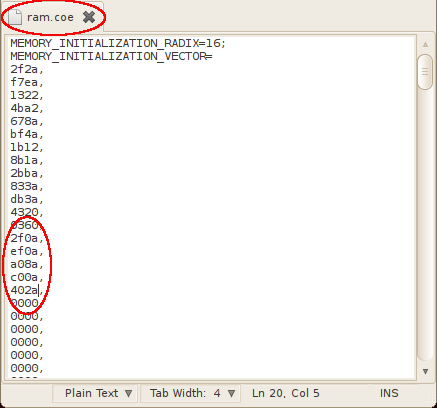Viewport: 437px width, 408px height.
Task: Click the vertical scrollbar thumb
Action: (425, 72)
